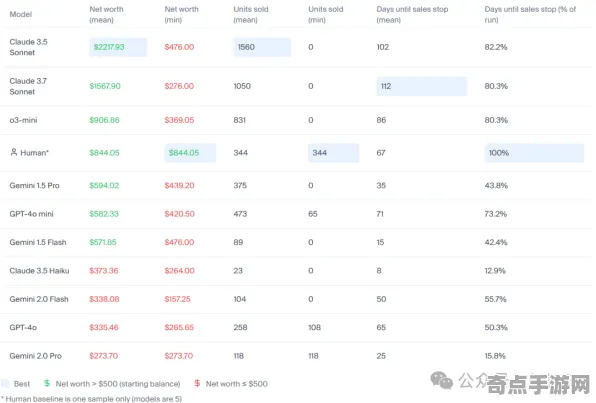Click the 12.9% value for Claude 3.5 Haiku
The image size is (596, 403).
pyautogui.click(x=495, y=271)
